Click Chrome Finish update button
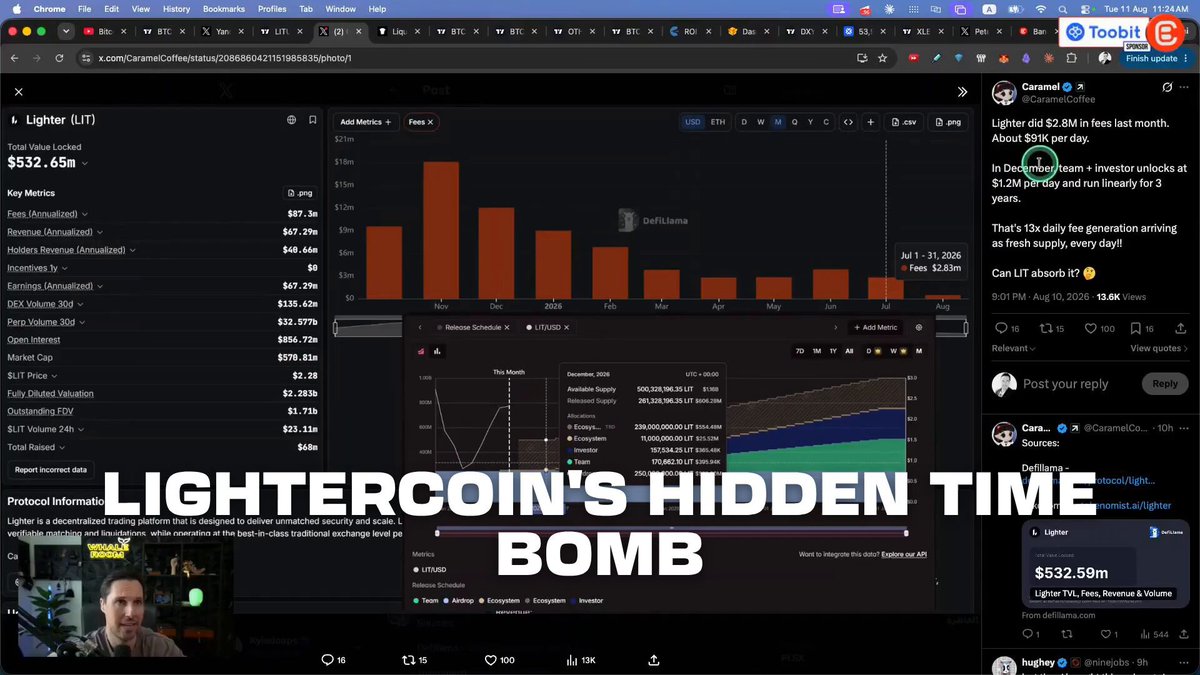 pyautogui.click(x=1151, y=58)
